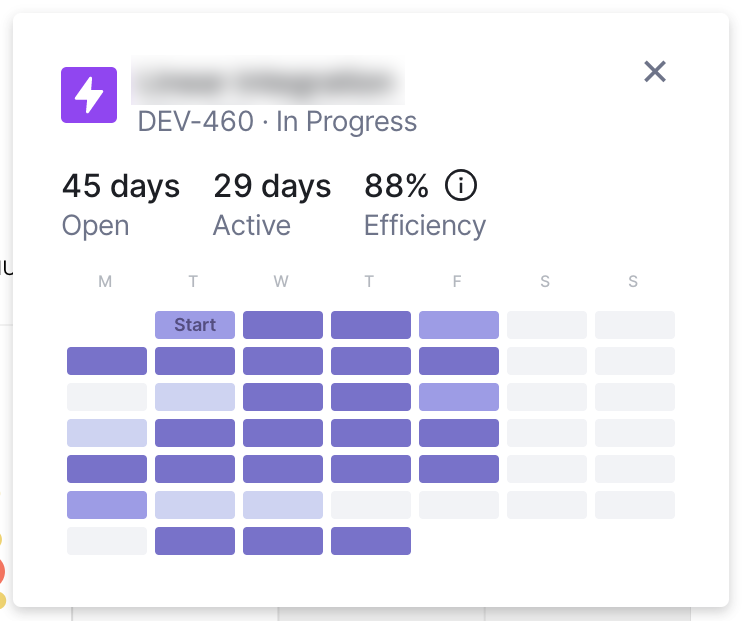The image size is (742, 621).
Task: Select first-row Saturday empty cell
Action: tap(547, 325)
